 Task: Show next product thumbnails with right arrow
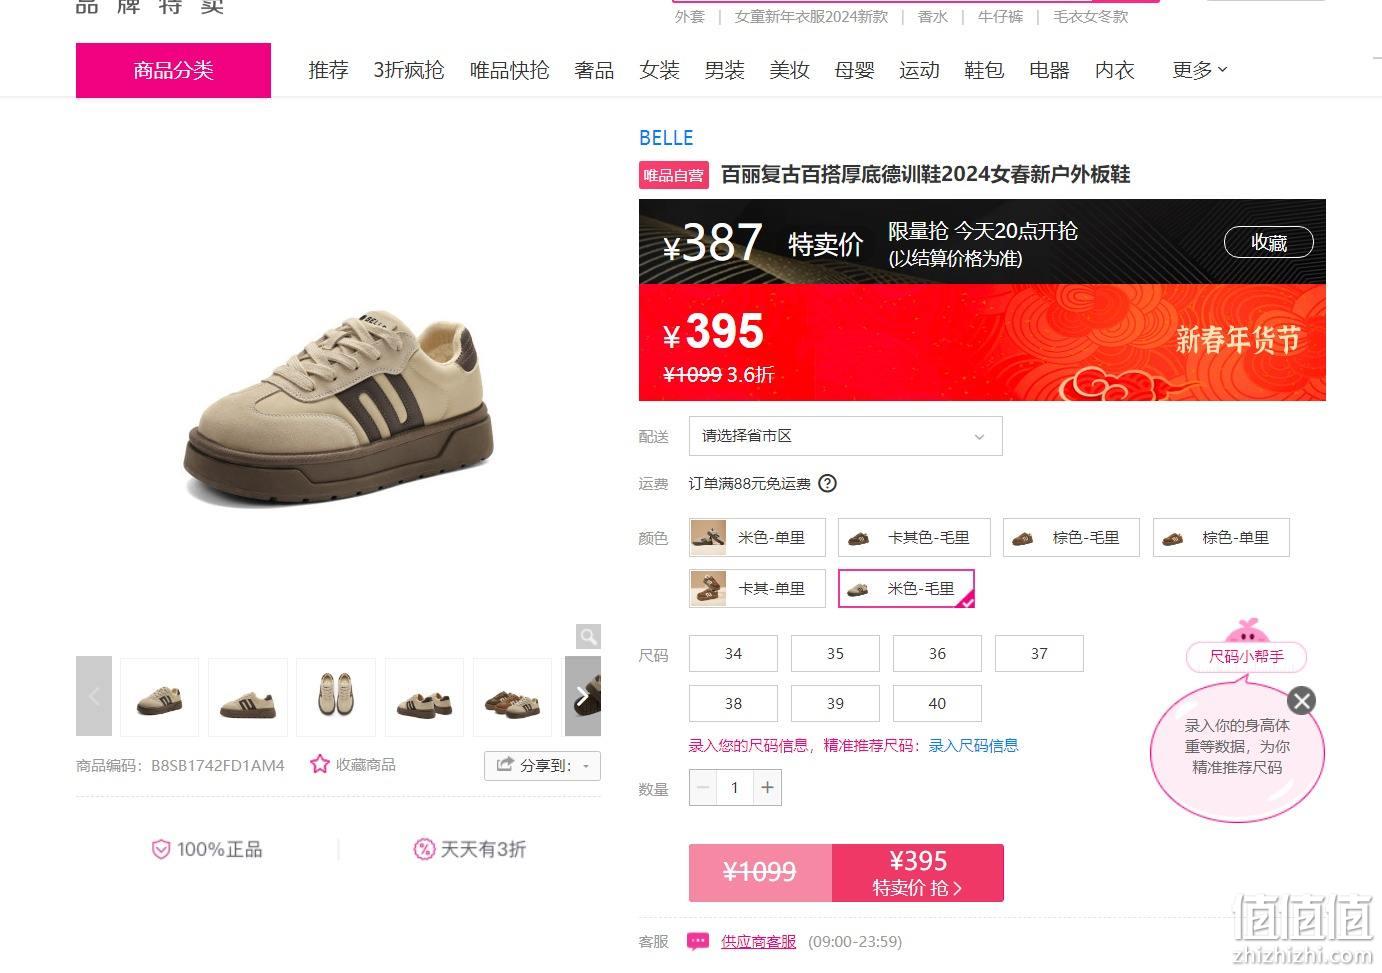point(583,696)
